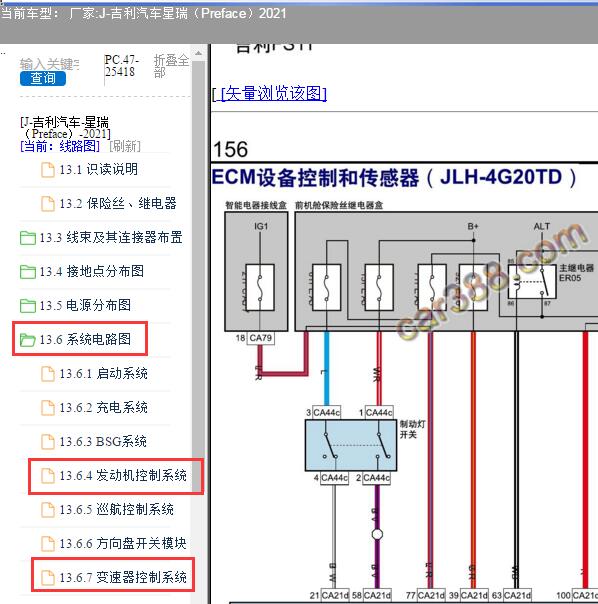Click connector label 63 CA21d
598x604 pixels.
click(511, 595)
